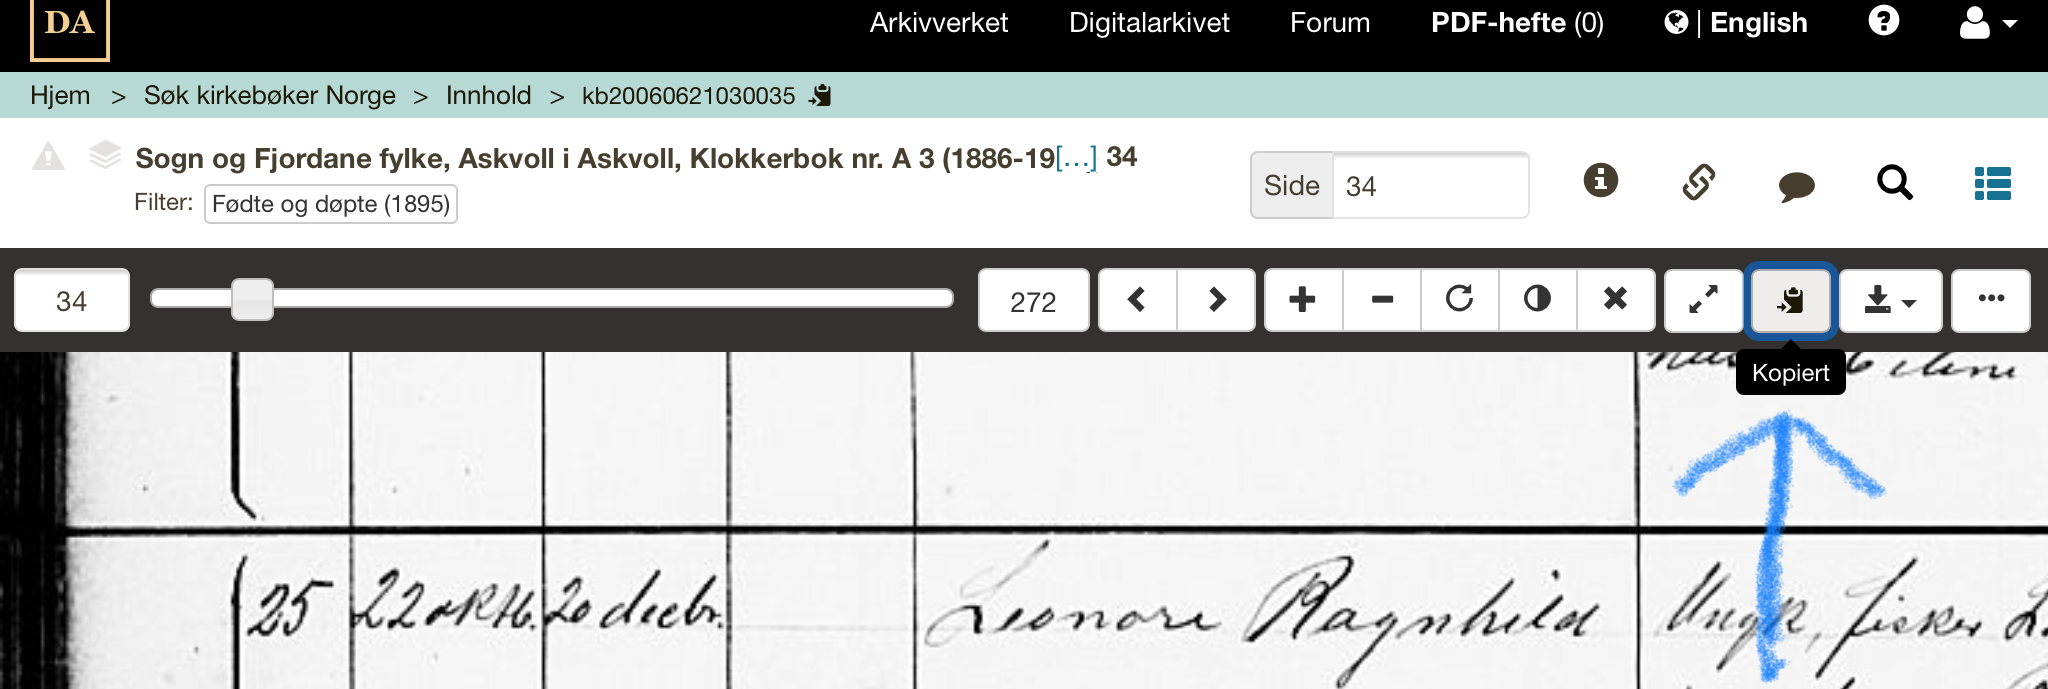The height and width of the screenshot is (689, 2048).
Task: Open the download dropdown menu
Action: click(x=1890, y=300)
